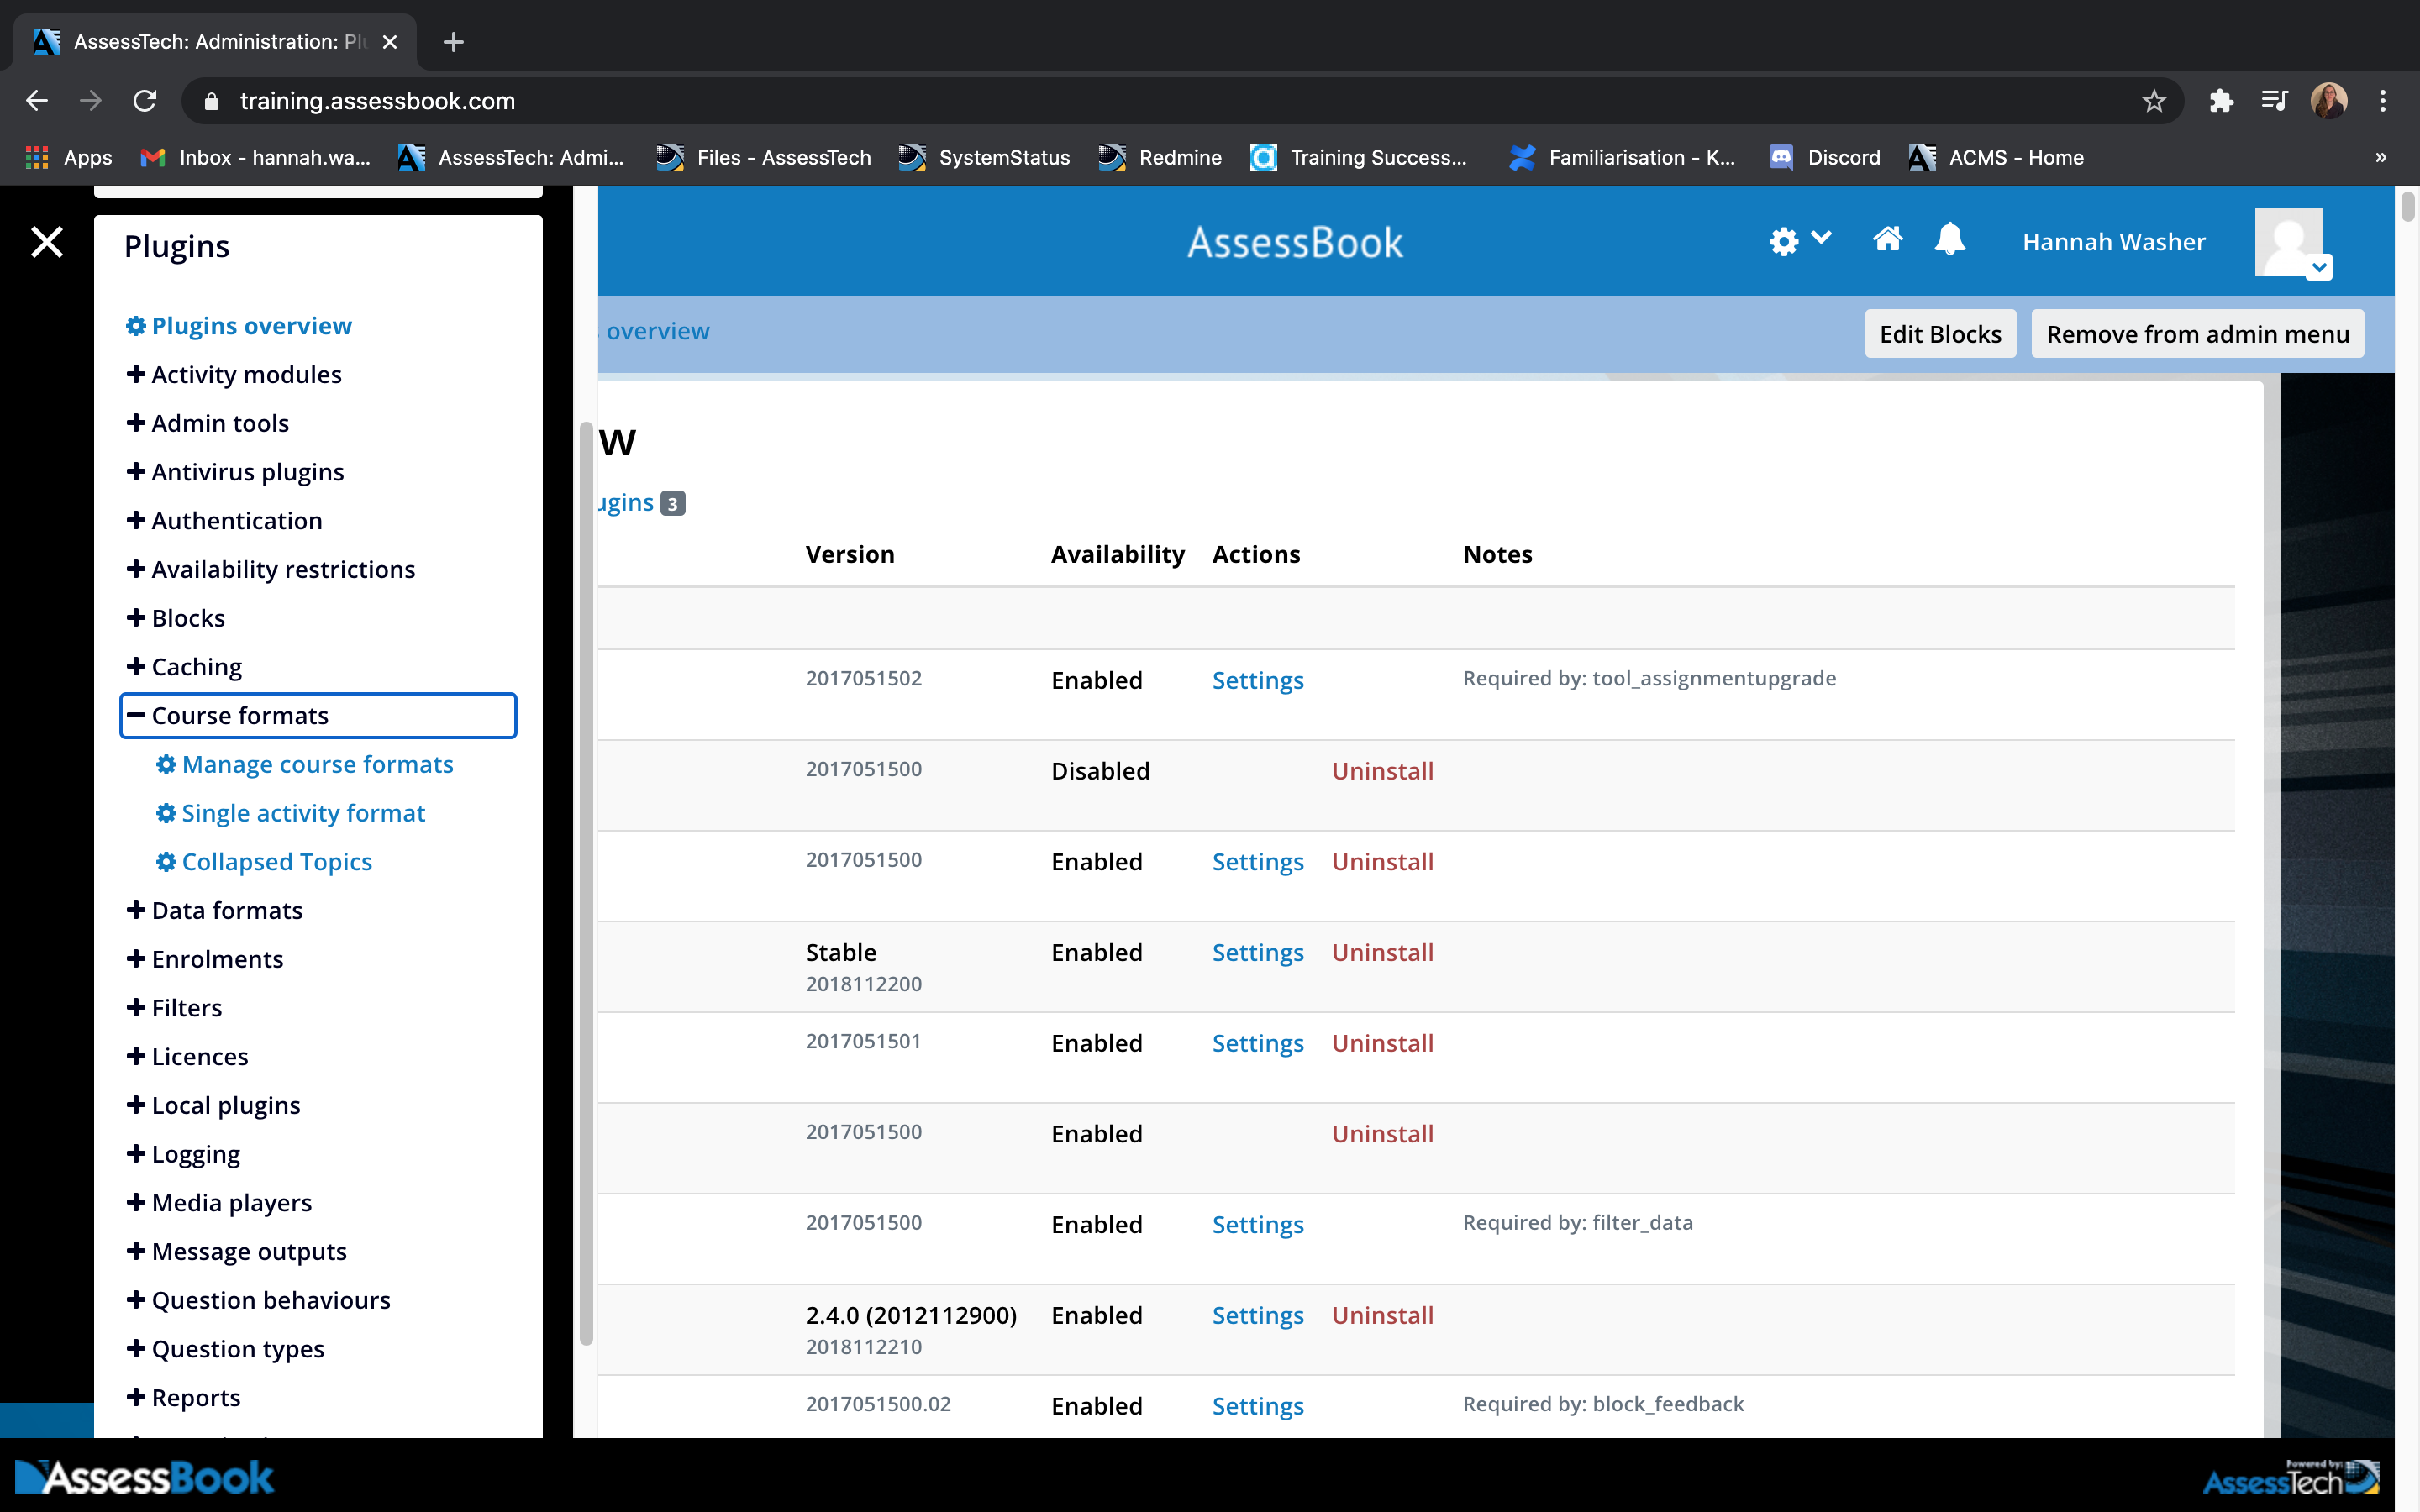Image resolution: width=2420 pixels, height=1512 pixels.
Task: Click the browser forward arrow
Action: pos(91,101)
